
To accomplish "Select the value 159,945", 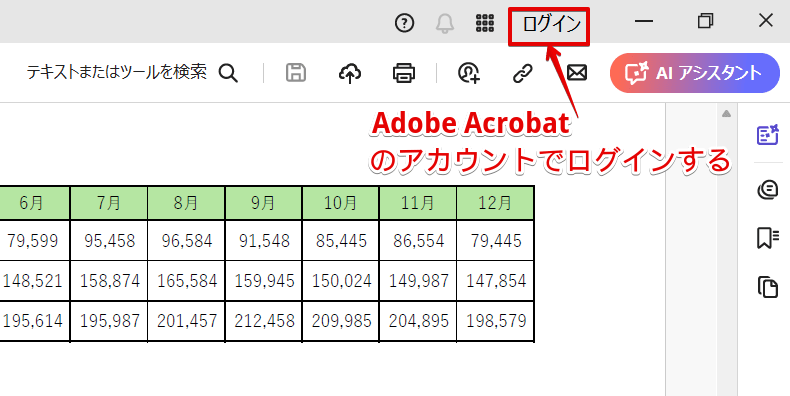I will pyautogui.click(x=264, y=281).
